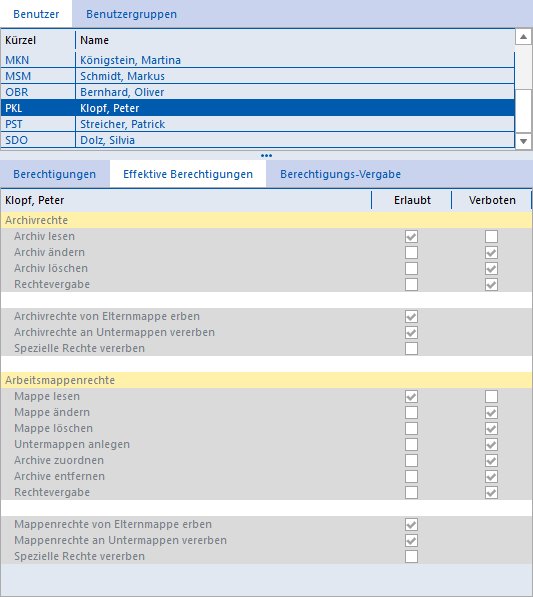This screenshot has width=533, height=597.
Task: Toggle Verboten checkbox for Archive zuordnen
Action: [491, 460]
